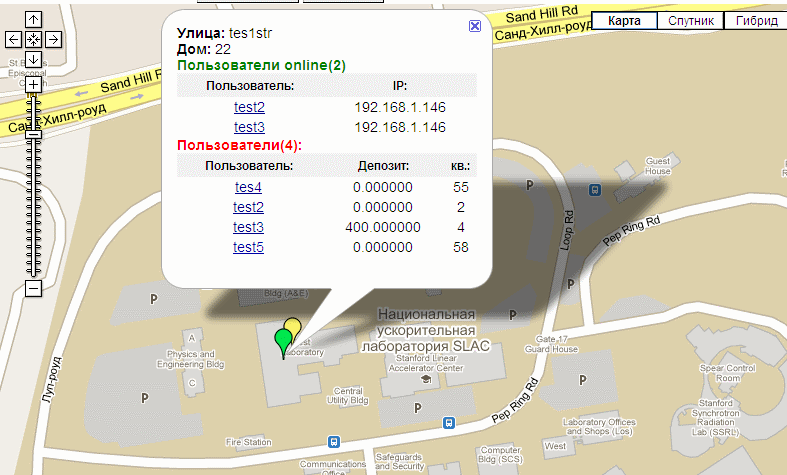Screen dimensions: 787x475
Task: Click the Gate 17 Guard House label
Action: [x=551, y=344]
